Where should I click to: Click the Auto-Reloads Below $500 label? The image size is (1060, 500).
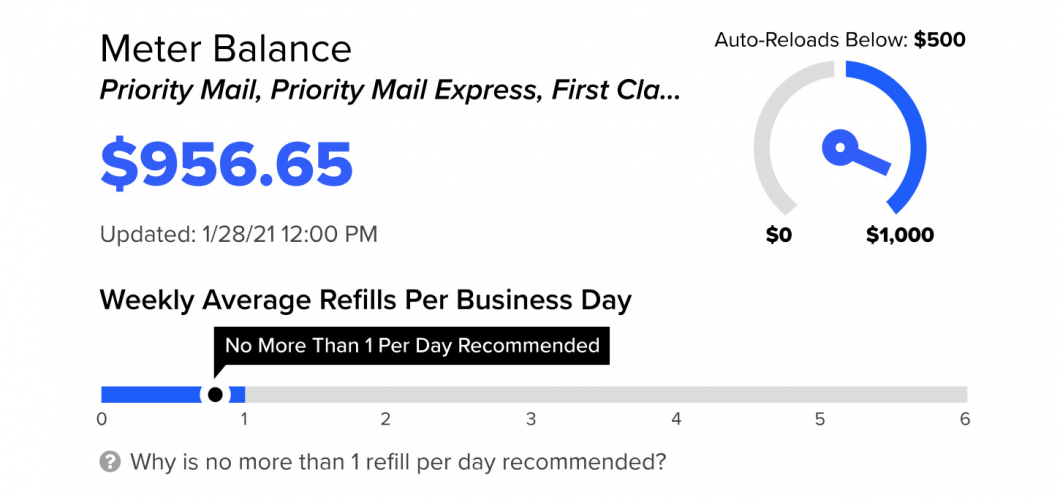coord(839,41)
